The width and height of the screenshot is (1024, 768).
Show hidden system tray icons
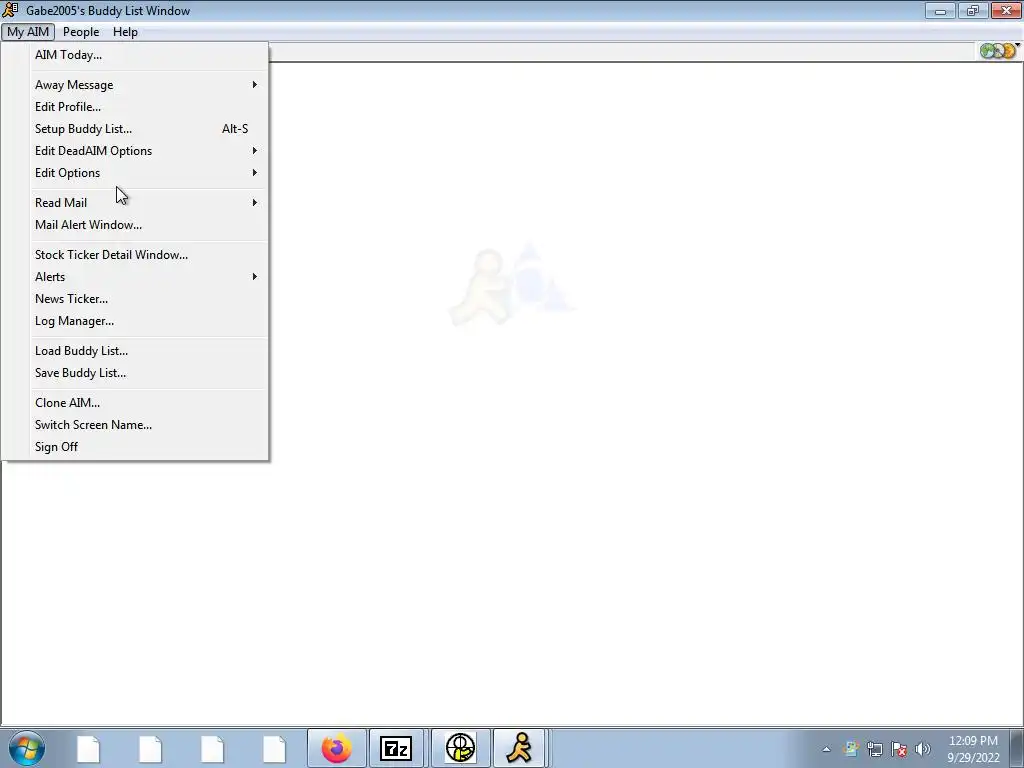pyautogui.click(x=827, y=749)
